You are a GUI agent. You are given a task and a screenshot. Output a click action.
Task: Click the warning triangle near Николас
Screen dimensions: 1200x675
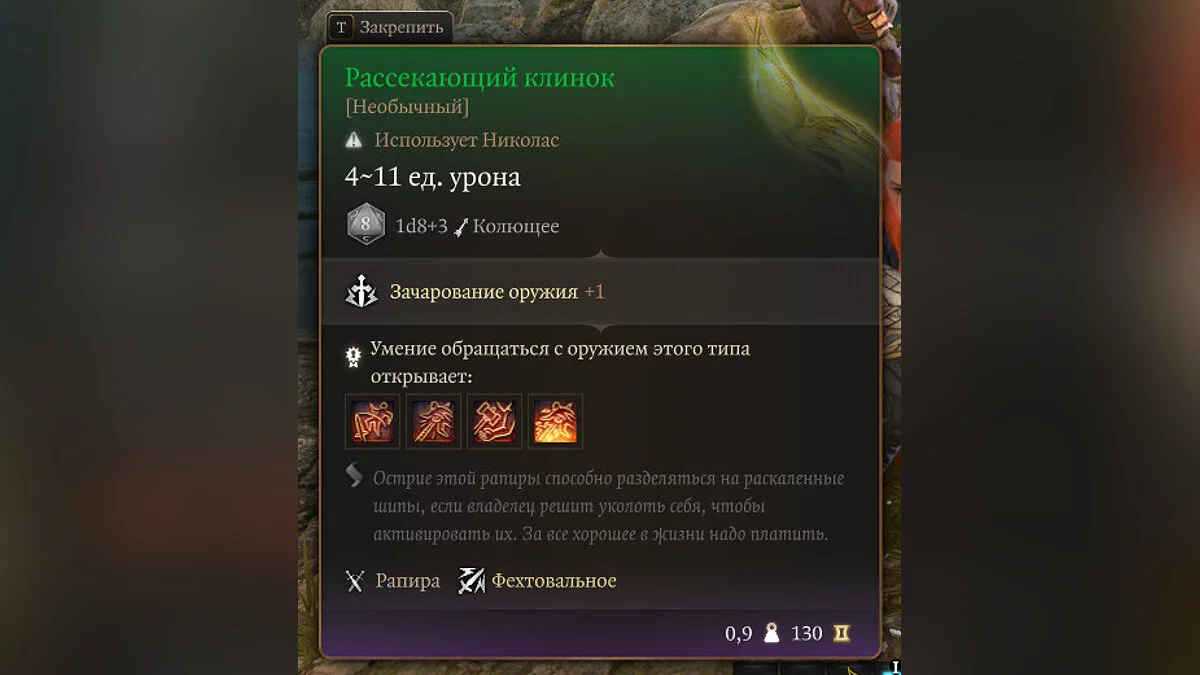(353, 141)
